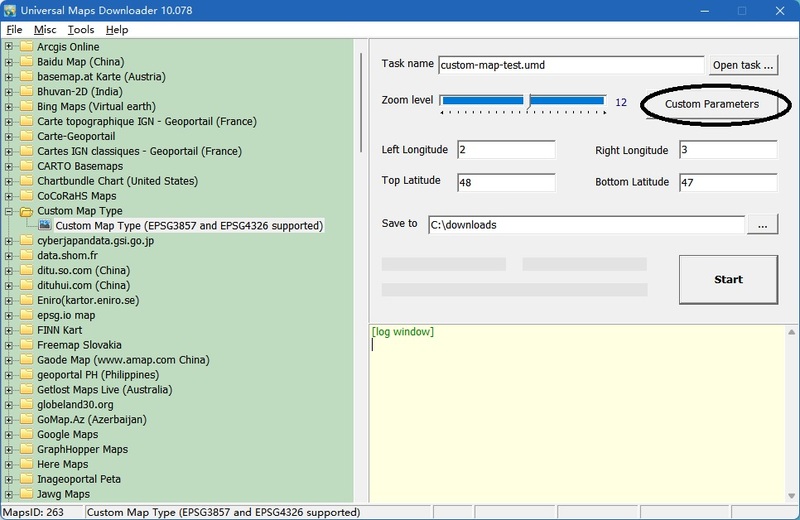
Task: Click the Zoom level slider
Action: pyautogui.click(x=523, y=101)
